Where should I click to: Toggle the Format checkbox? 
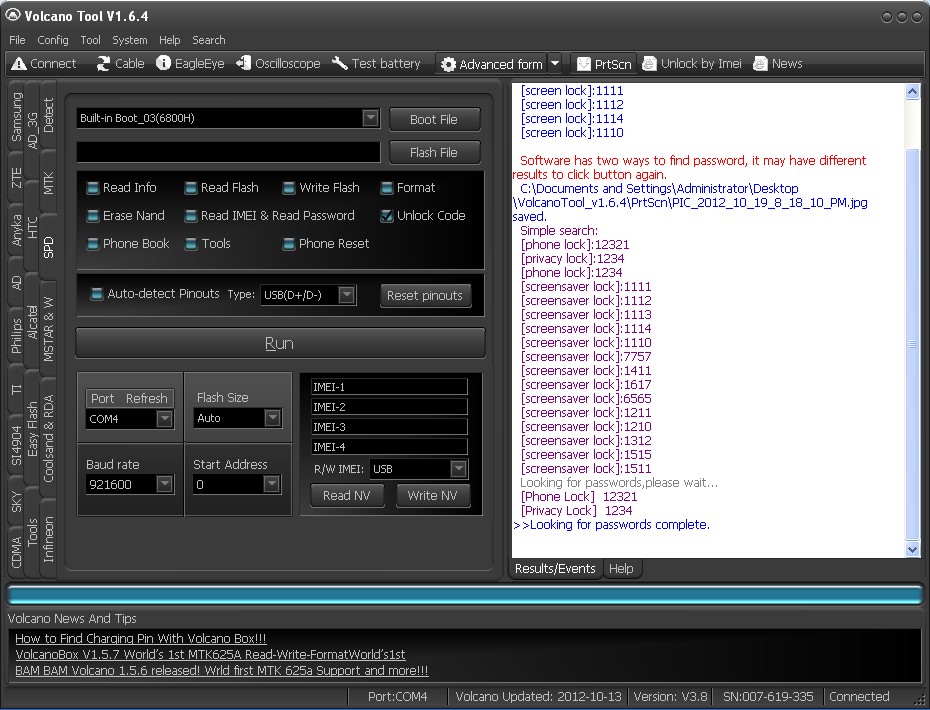387,188
